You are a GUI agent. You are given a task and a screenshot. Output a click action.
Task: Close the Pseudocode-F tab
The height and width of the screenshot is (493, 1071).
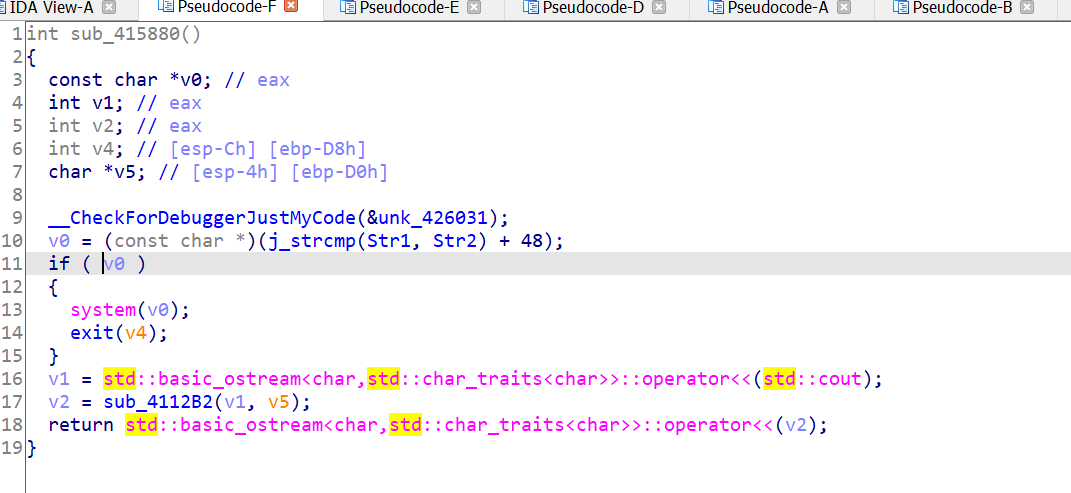pyautogui.click(x=291, y=6)
